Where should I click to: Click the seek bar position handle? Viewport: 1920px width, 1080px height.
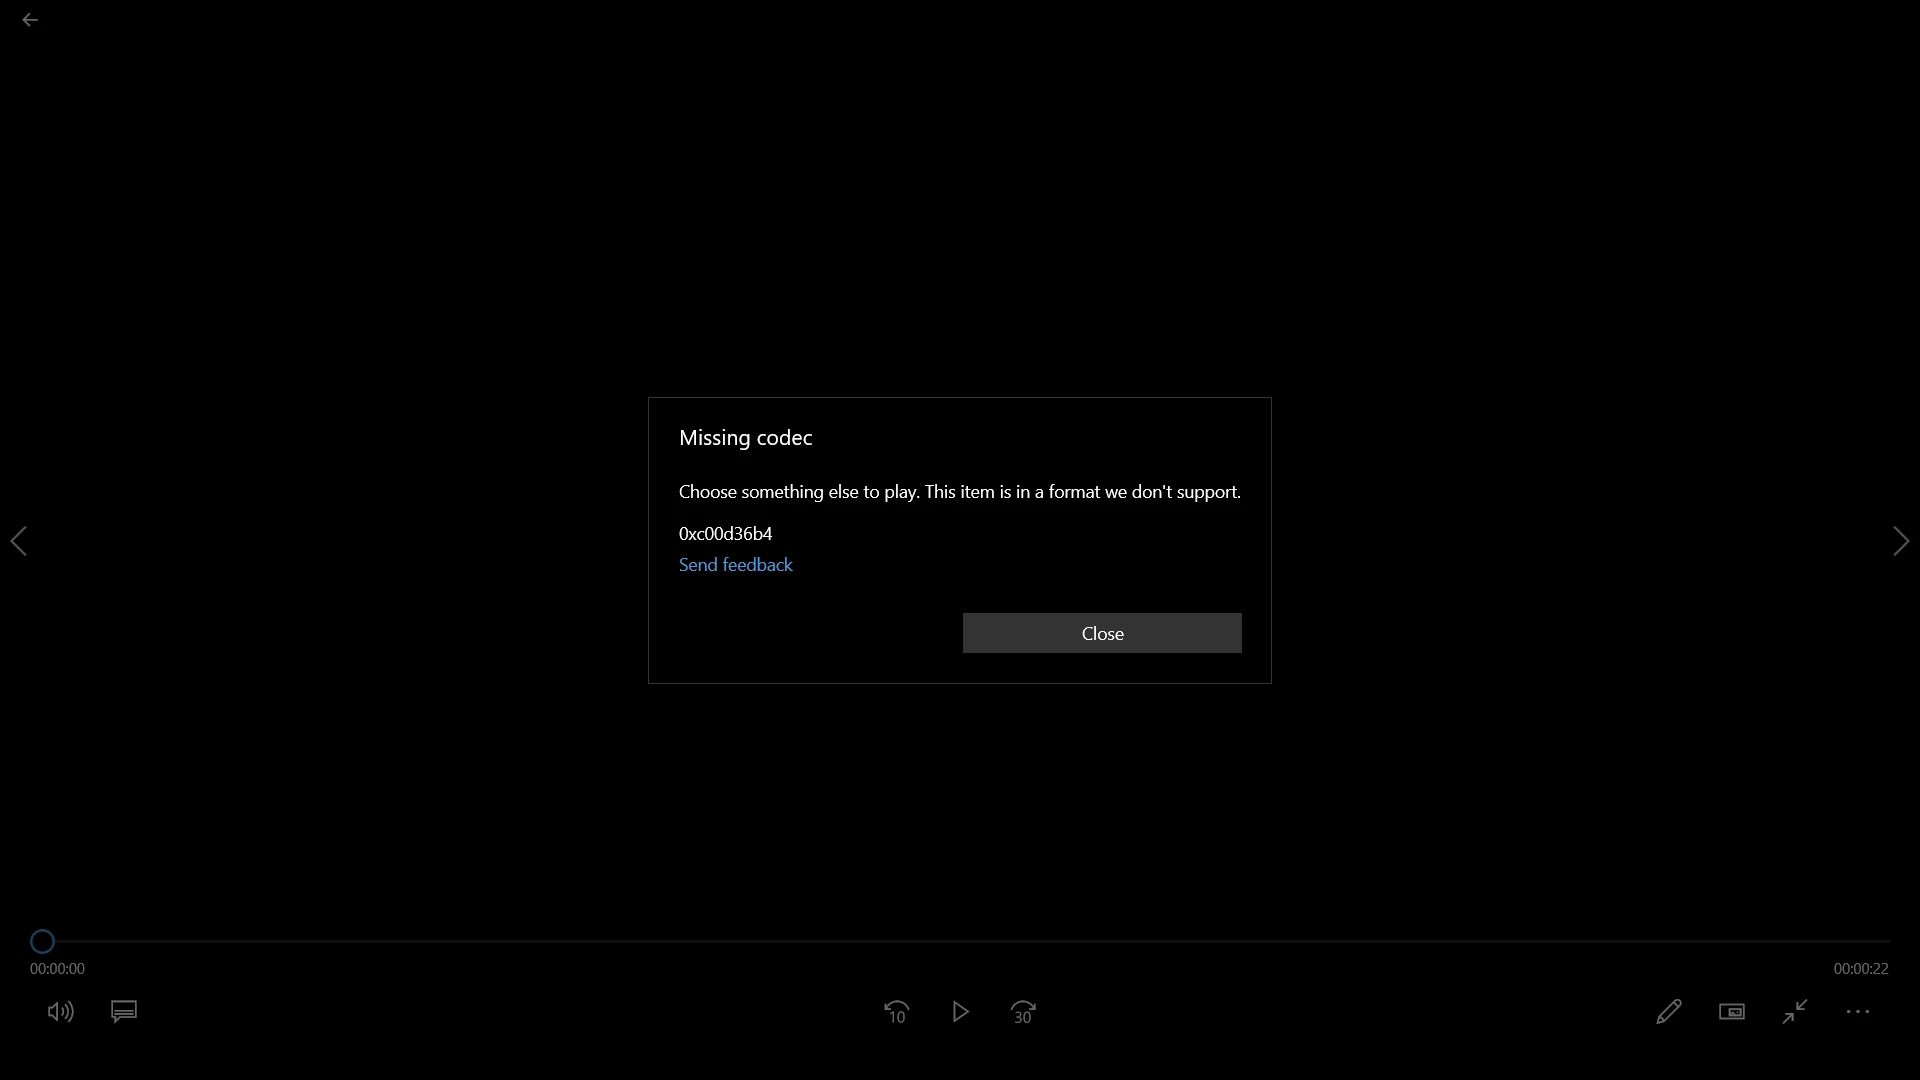42,941
